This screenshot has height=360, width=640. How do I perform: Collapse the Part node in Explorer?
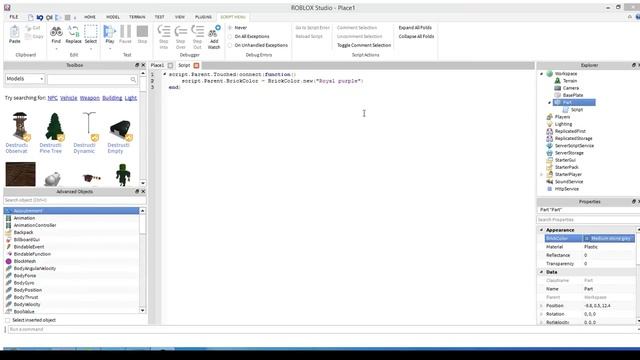click(549, 102)
